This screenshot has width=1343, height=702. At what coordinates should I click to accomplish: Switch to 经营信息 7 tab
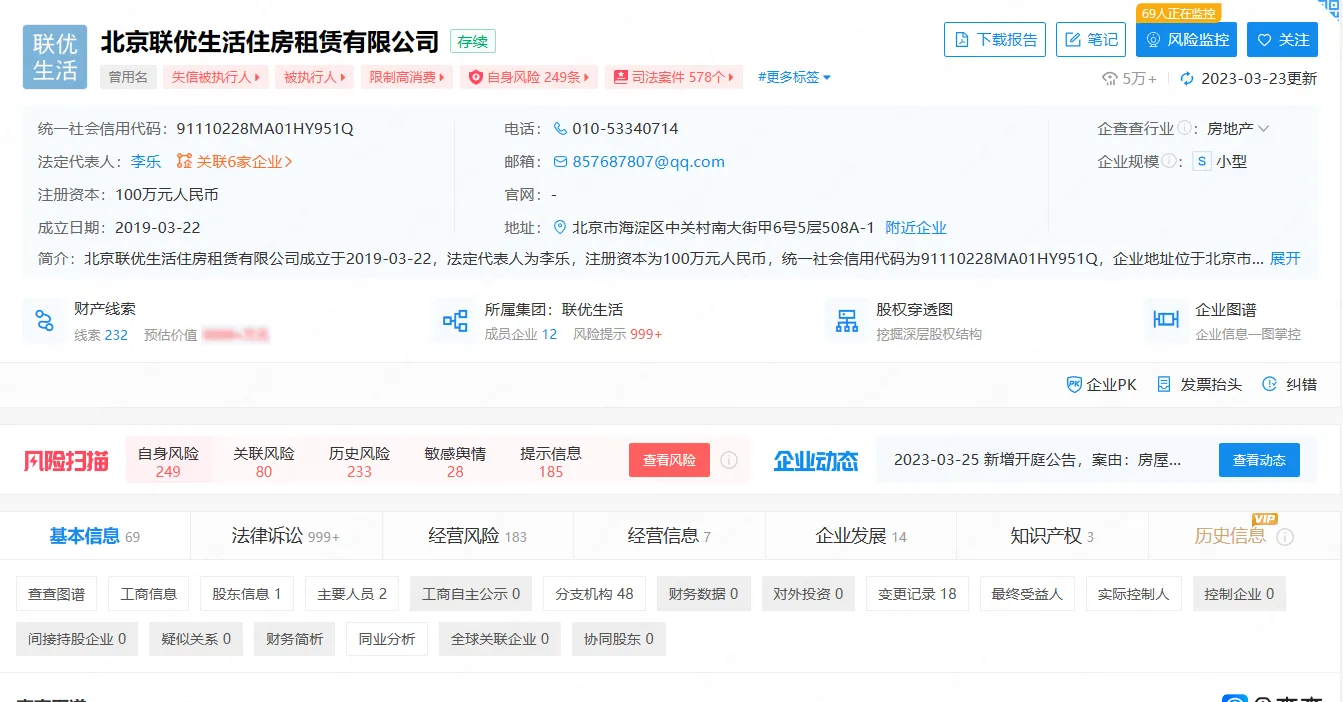669,536
